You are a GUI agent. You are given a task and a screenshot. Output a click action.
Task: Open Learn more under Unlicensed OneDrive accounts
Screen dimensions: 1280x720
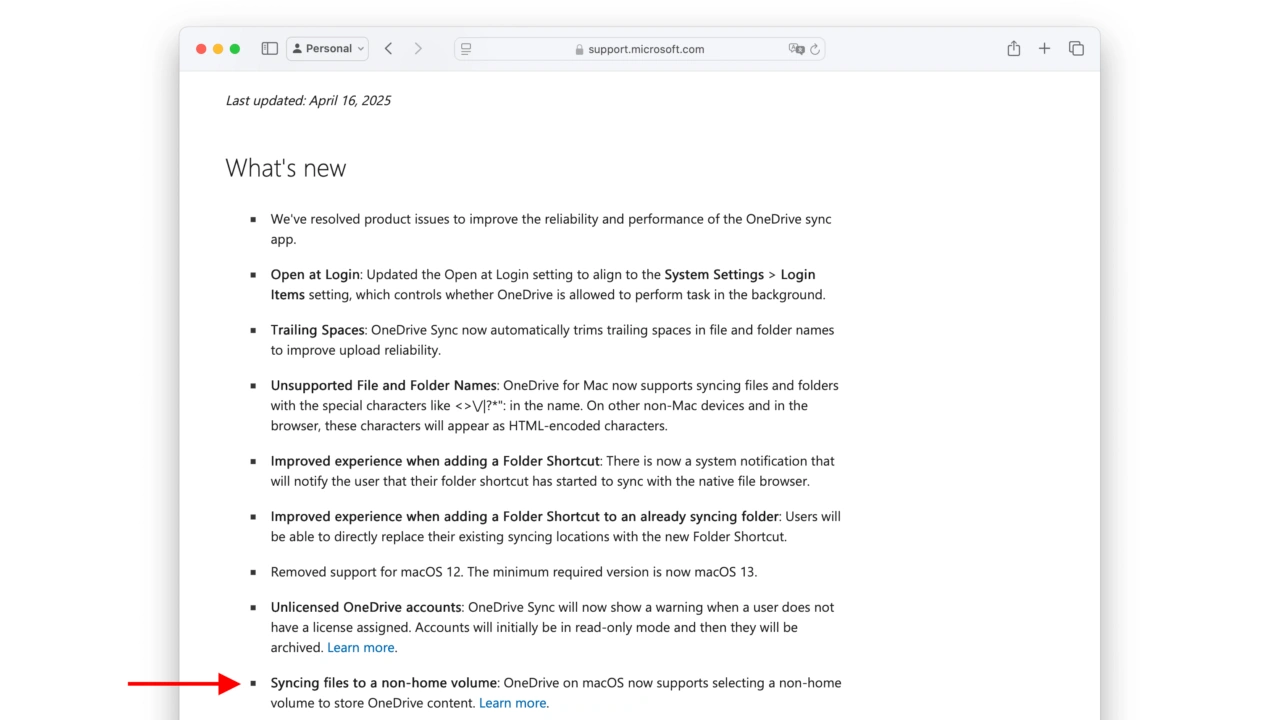360,647
